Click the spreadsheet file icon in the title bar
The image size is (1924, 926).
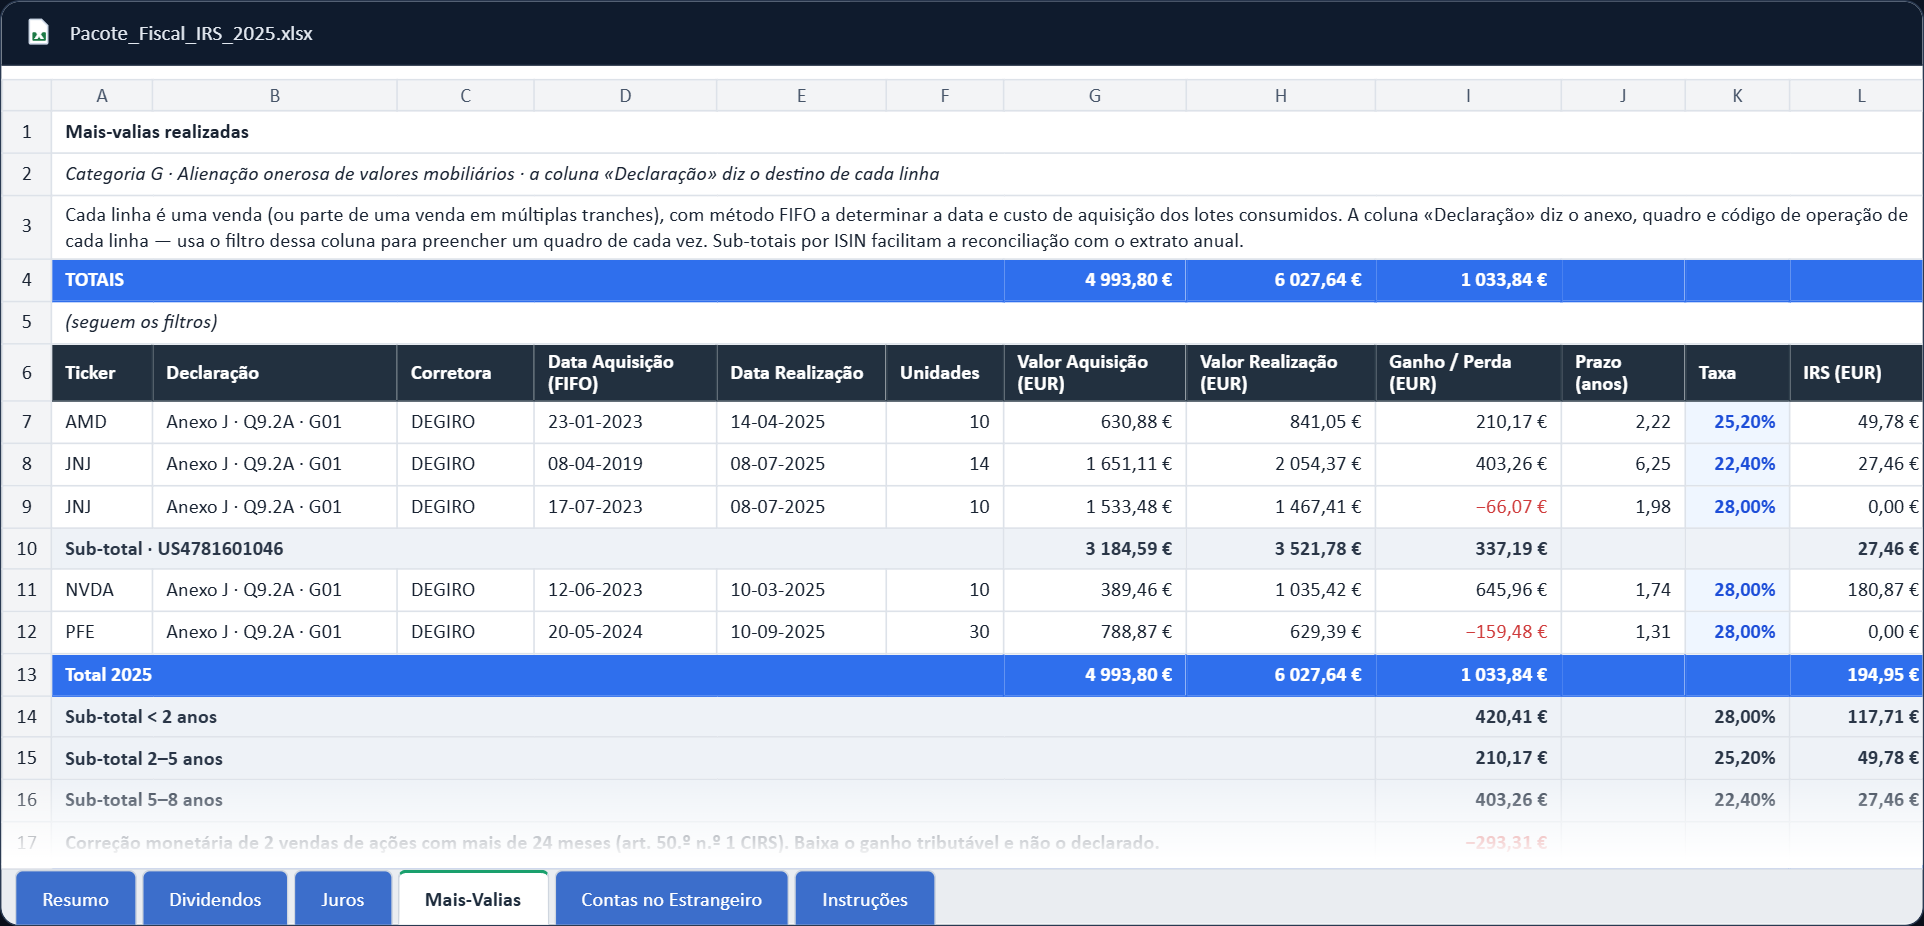[x=38, y=33]
